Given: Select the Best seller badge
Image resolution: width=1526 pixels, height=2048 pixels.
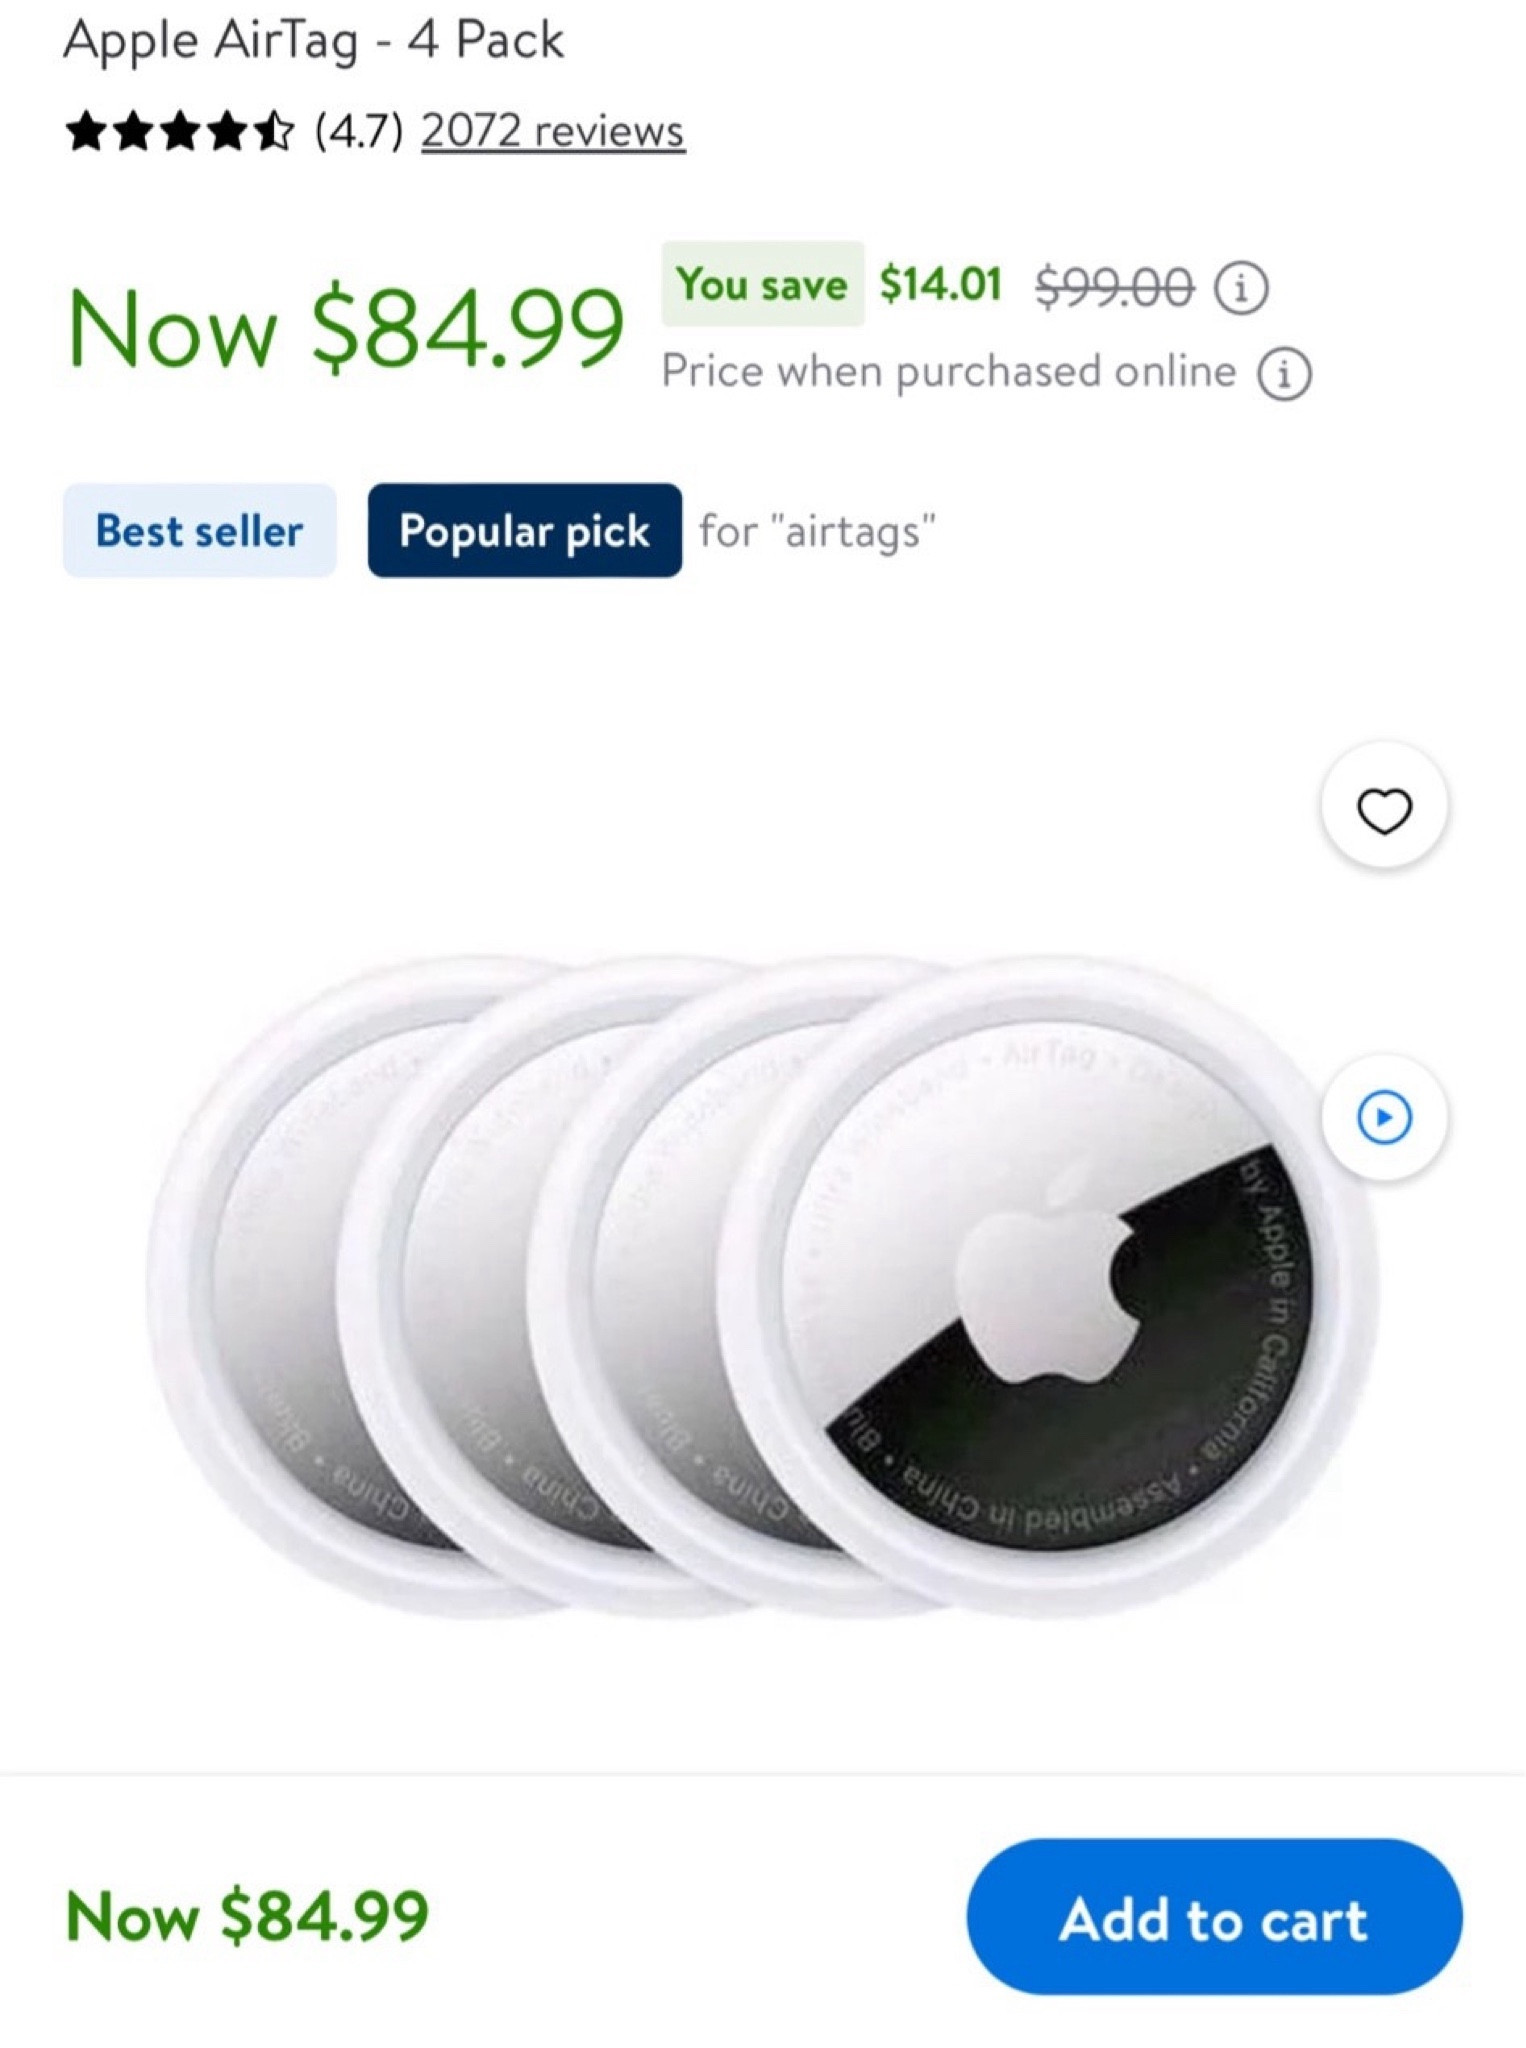Looking at the screenshot, I should [200, 530].
